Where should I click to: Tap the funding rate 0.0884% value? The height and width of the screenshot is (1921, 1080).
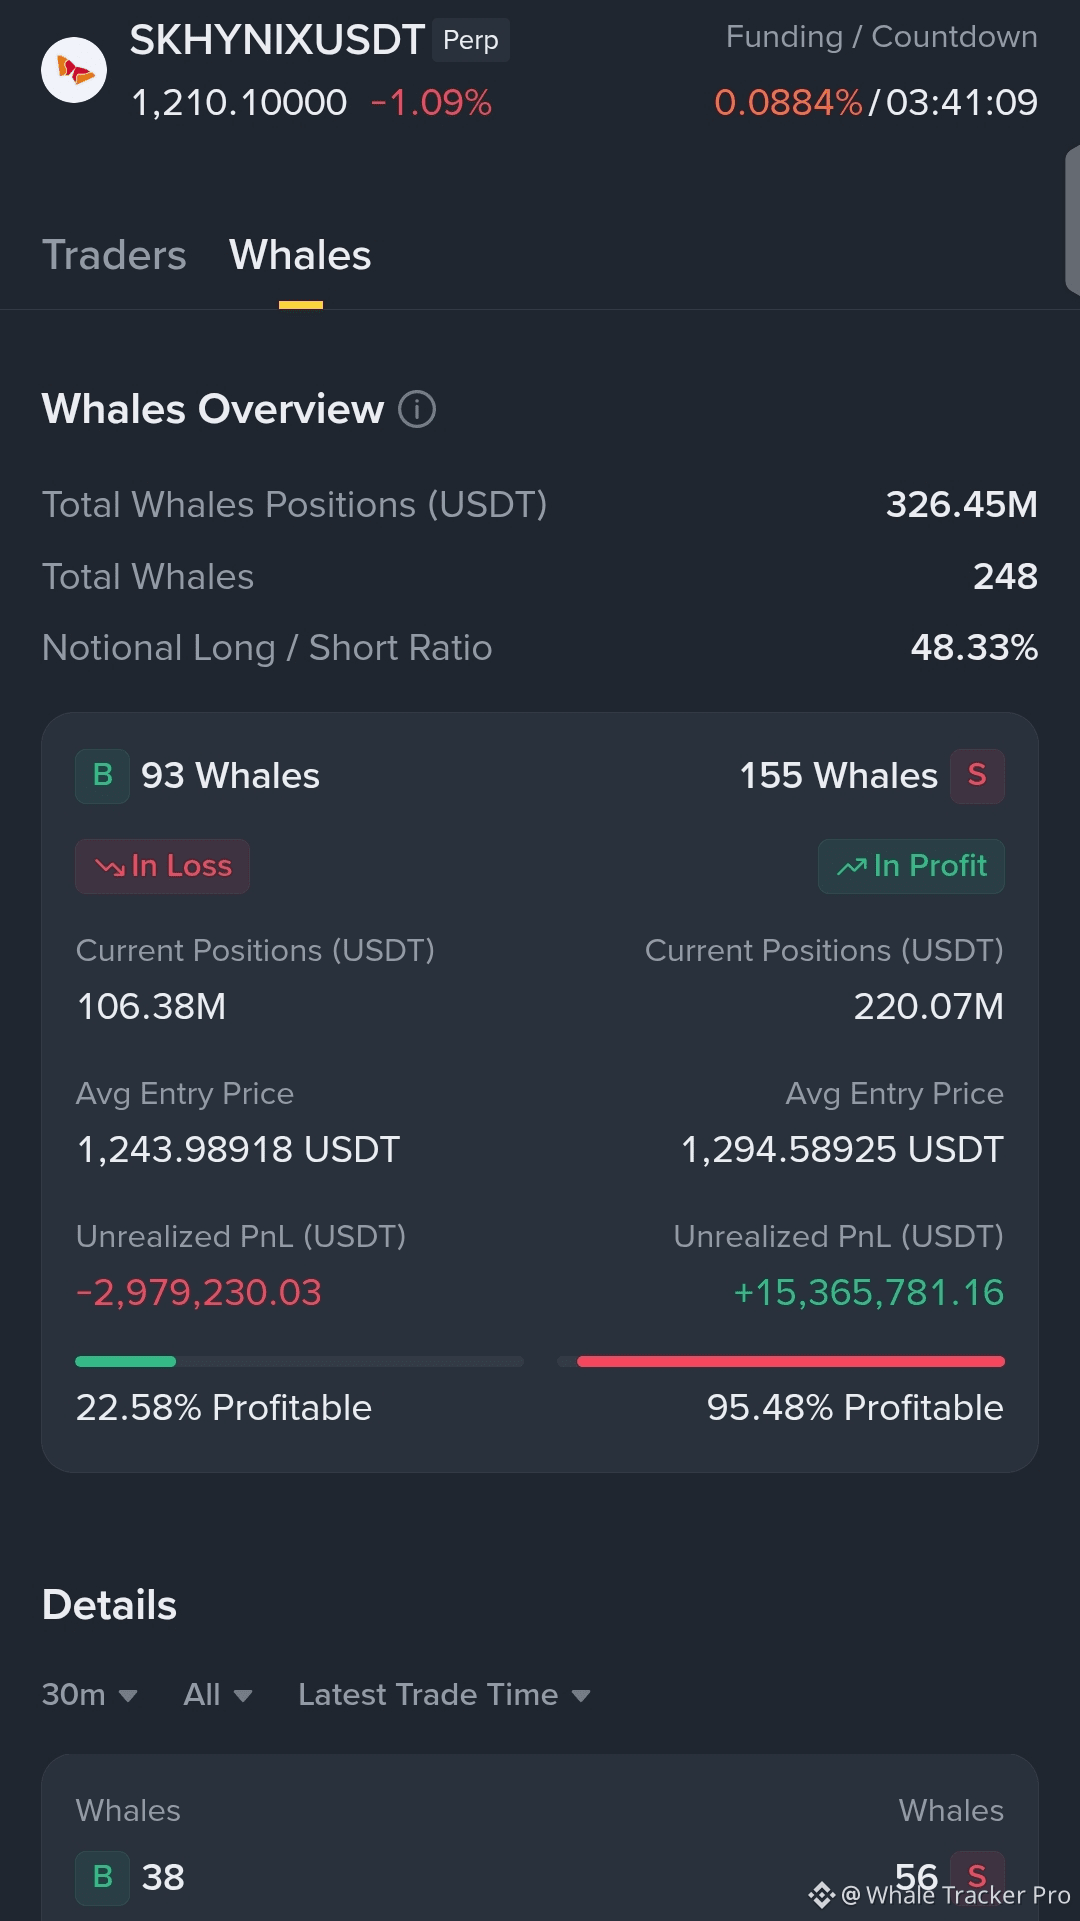[788, 102]
